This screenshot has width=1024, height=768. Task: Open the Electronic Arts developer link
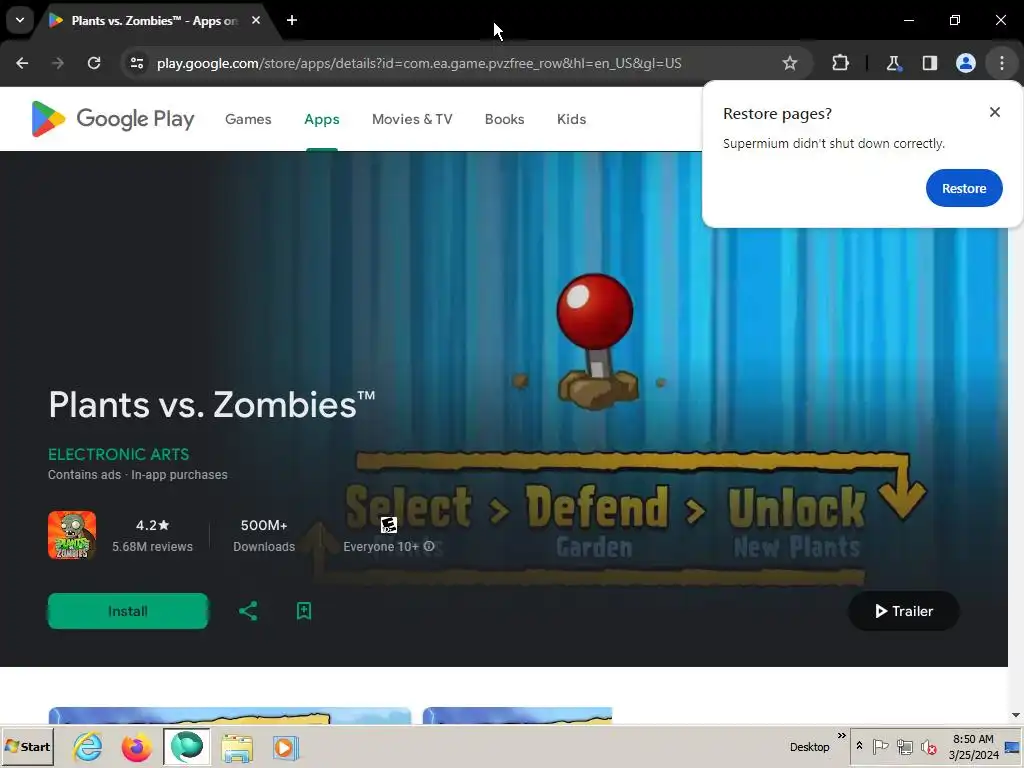coord(119,454)
